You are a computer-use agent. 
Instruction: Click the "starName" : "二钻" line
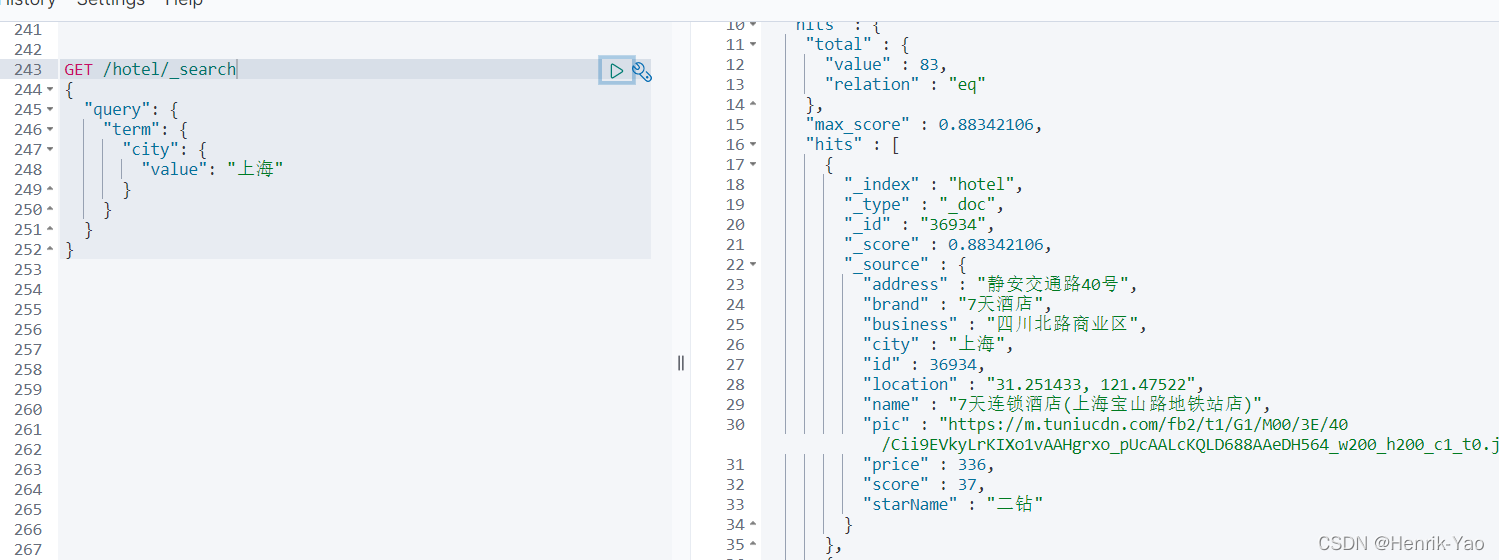coord(953,504)
